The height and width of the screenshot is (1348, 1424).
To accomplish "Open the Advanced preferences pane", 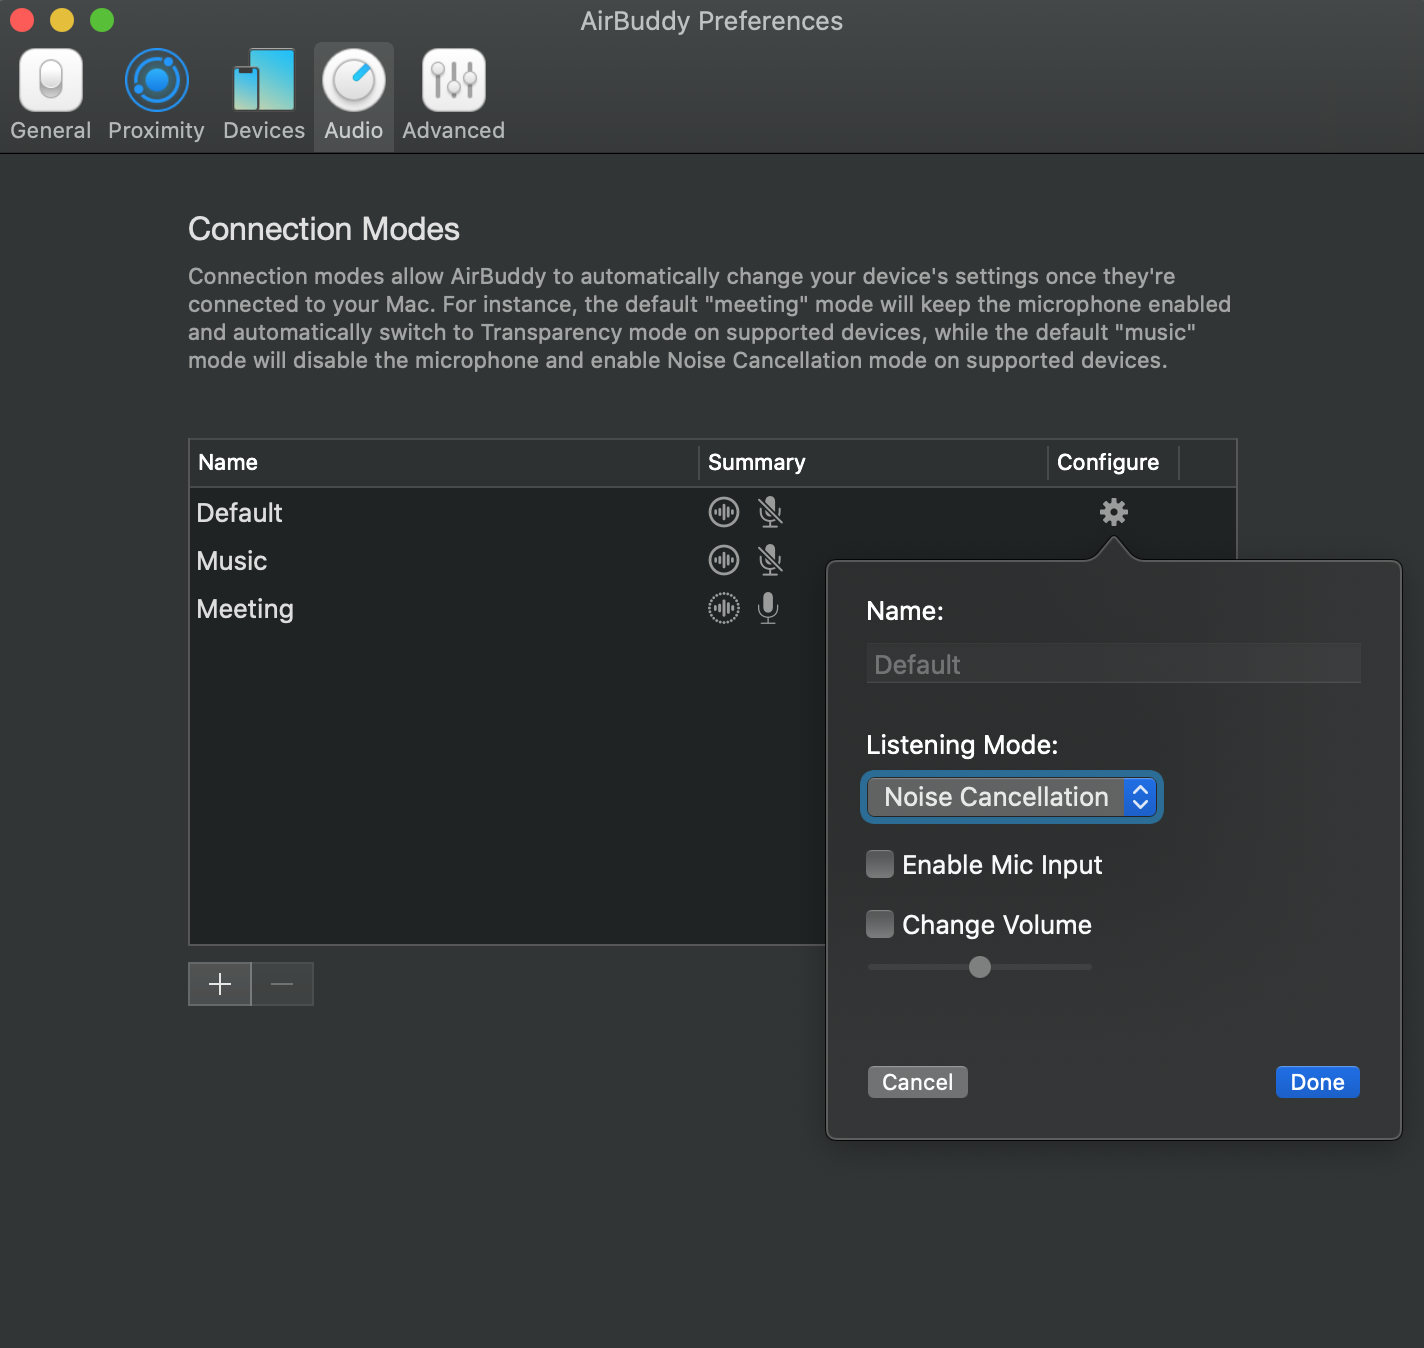I will click(453, 96).
